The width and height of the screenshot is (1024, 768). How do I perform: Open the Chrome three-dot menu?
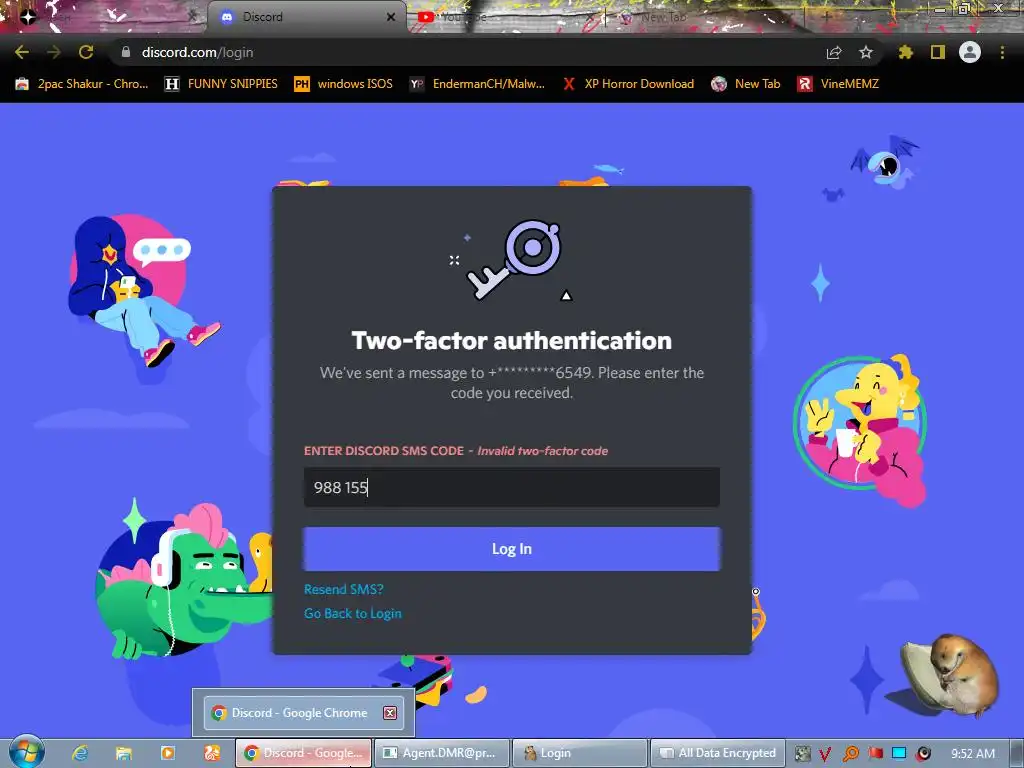tap(1002, 52)
